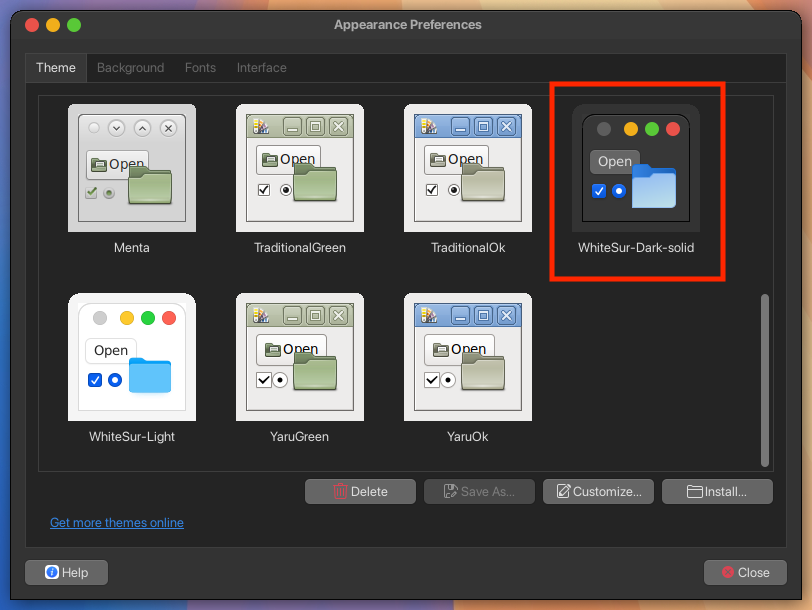Click the yellow minimize window button
The image size is (812, 610).
[53, 24]
